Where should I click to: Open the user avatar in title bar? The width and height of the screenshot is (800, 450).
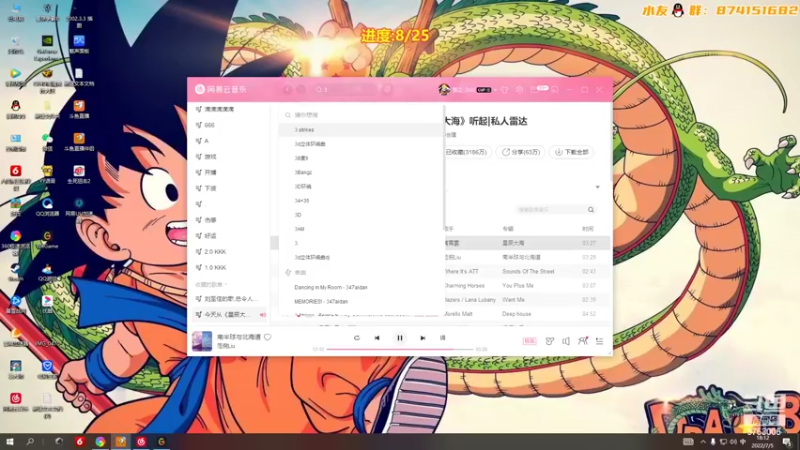coord(444,89)
